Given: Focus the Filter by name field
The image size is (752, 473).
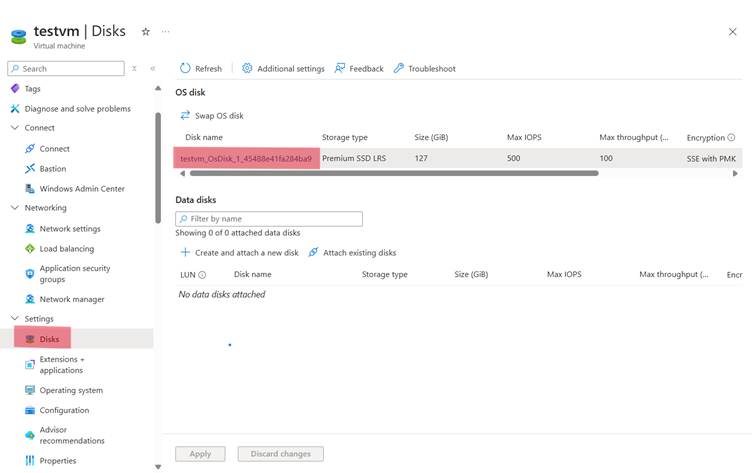Looking at the screenshot, I should (269, 219).
